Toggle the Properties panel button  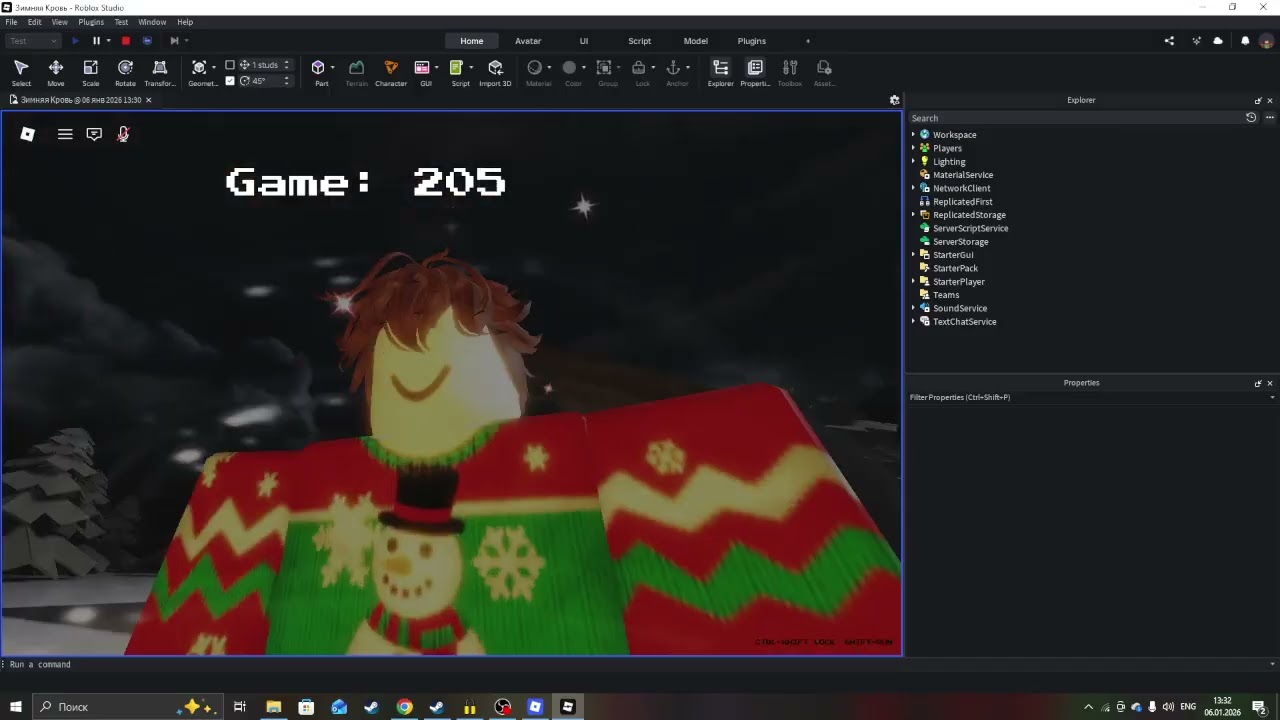(x=755, y=72)
